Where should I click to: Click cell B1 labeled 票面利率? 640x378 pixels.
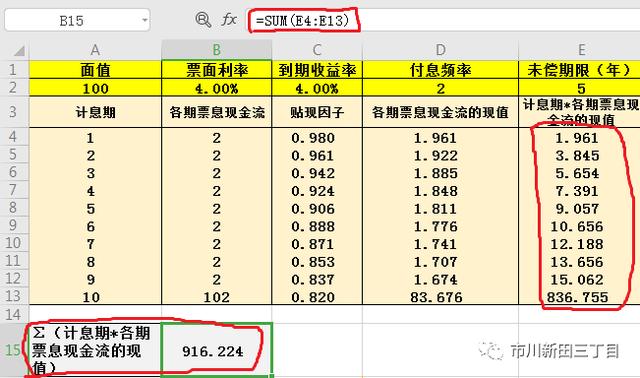click(217, 70)
